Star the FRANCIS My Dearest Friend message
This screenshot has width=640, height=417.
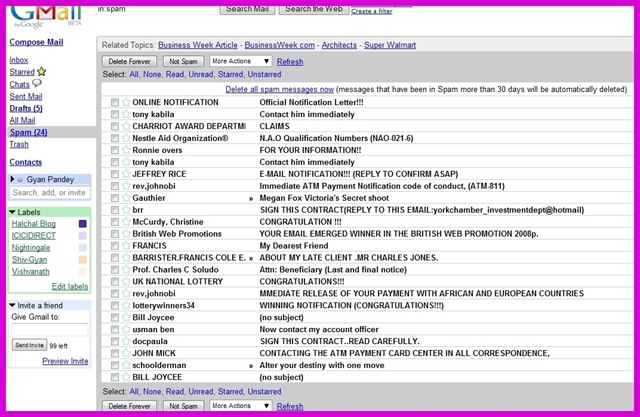point(126,246)
